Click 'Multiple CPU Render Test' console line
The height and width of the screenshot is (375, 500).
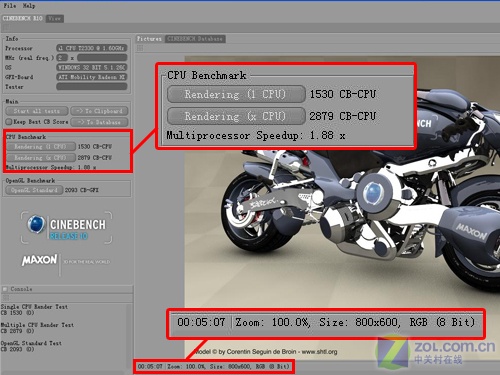click(37, 325)
